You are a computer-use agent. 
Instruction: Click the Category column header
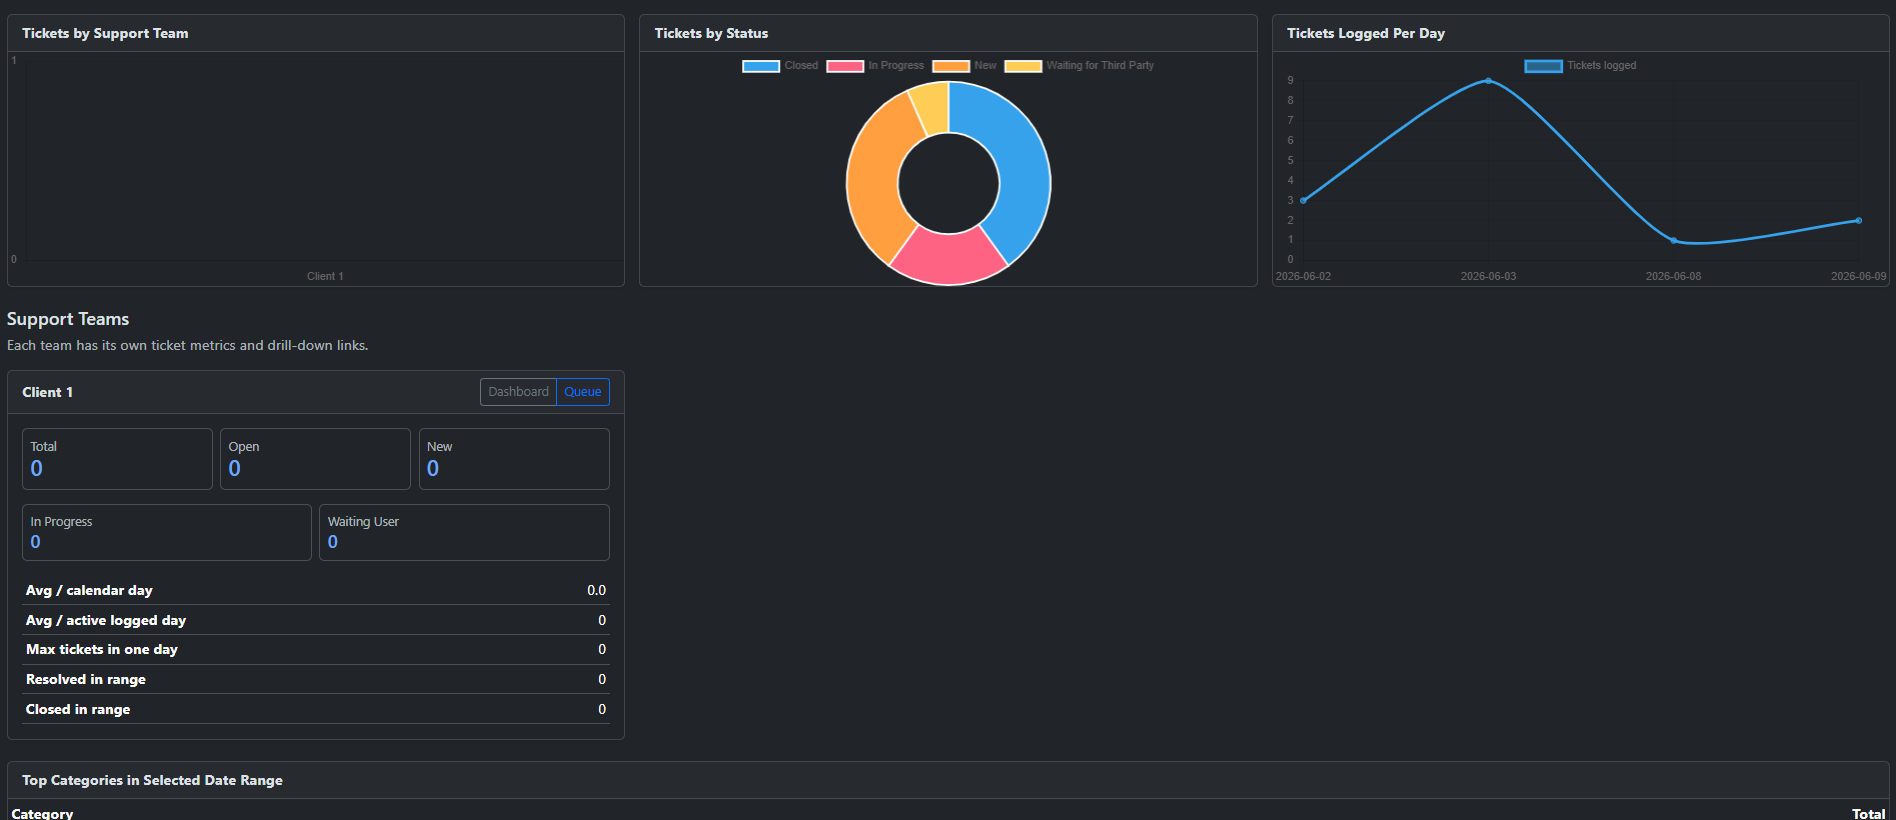42,814
